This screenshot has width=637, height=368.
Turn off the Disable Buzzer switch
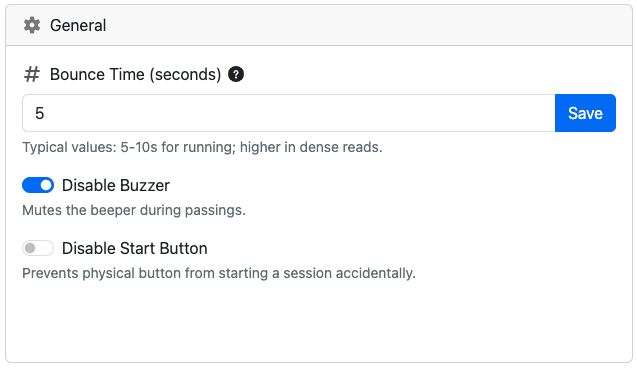[x=38, y=185]
